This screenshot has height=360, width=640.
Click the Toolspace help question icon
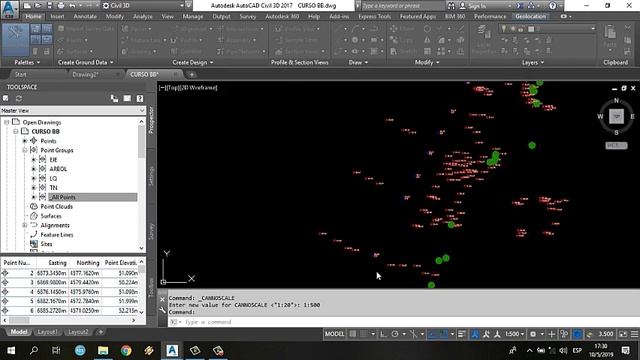point(140,98)
